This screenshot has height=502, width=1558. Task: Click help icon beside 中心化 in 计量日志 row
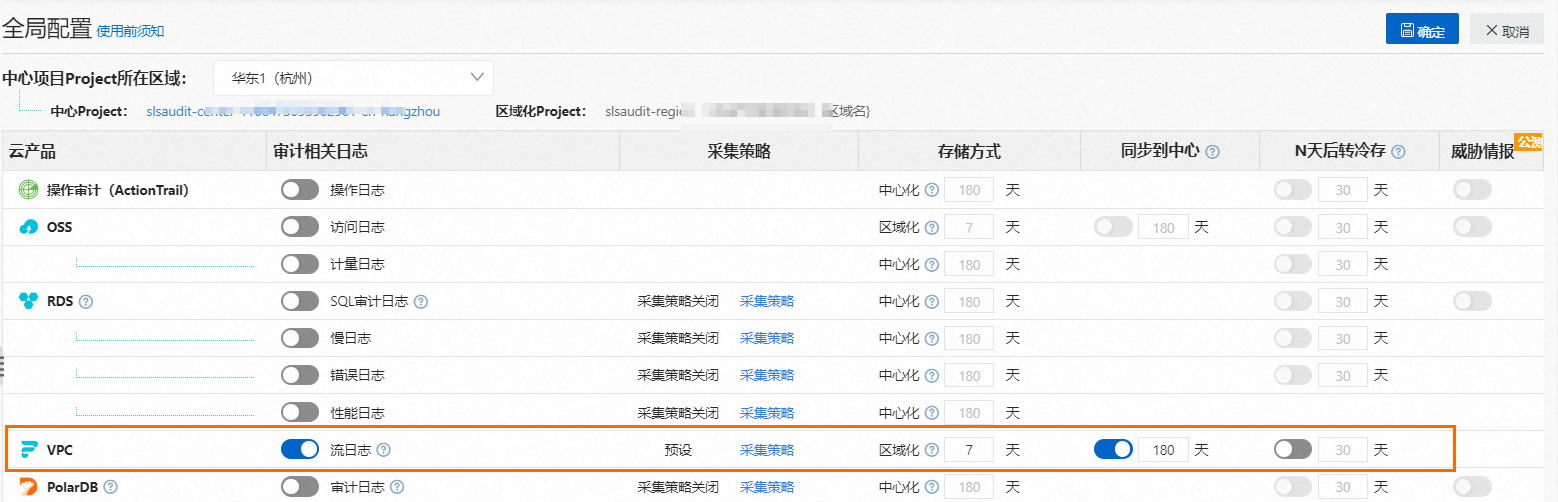coord(932,264)
